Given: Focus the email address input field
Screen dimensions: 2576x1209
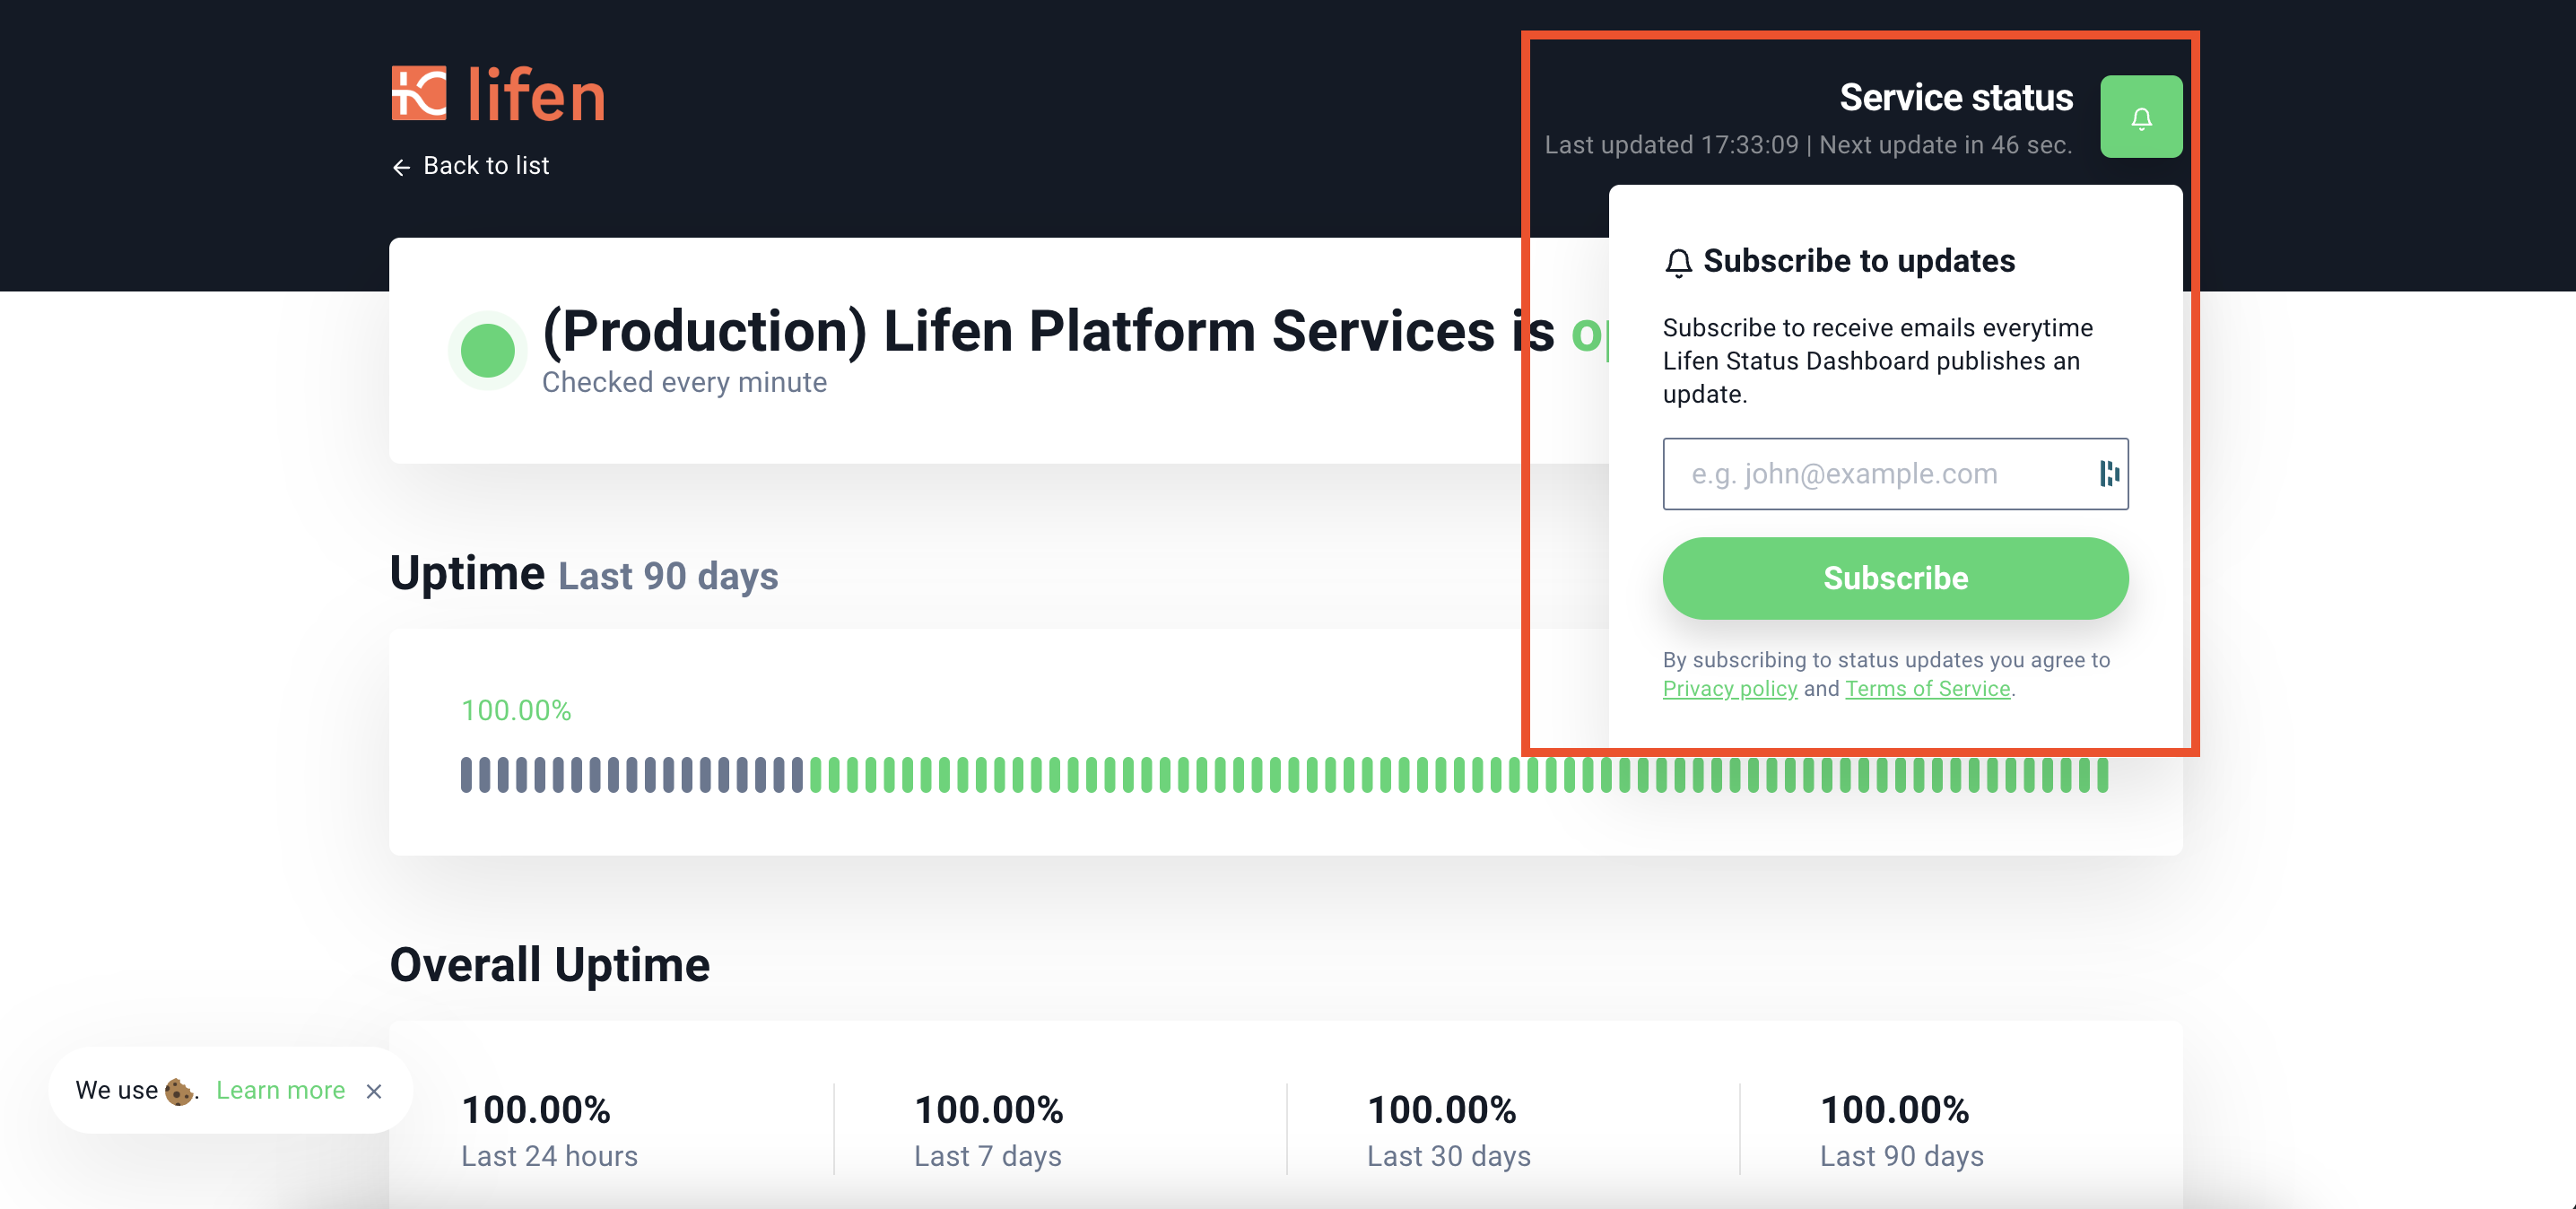Looking at the screenshot, I should 1880,474.
